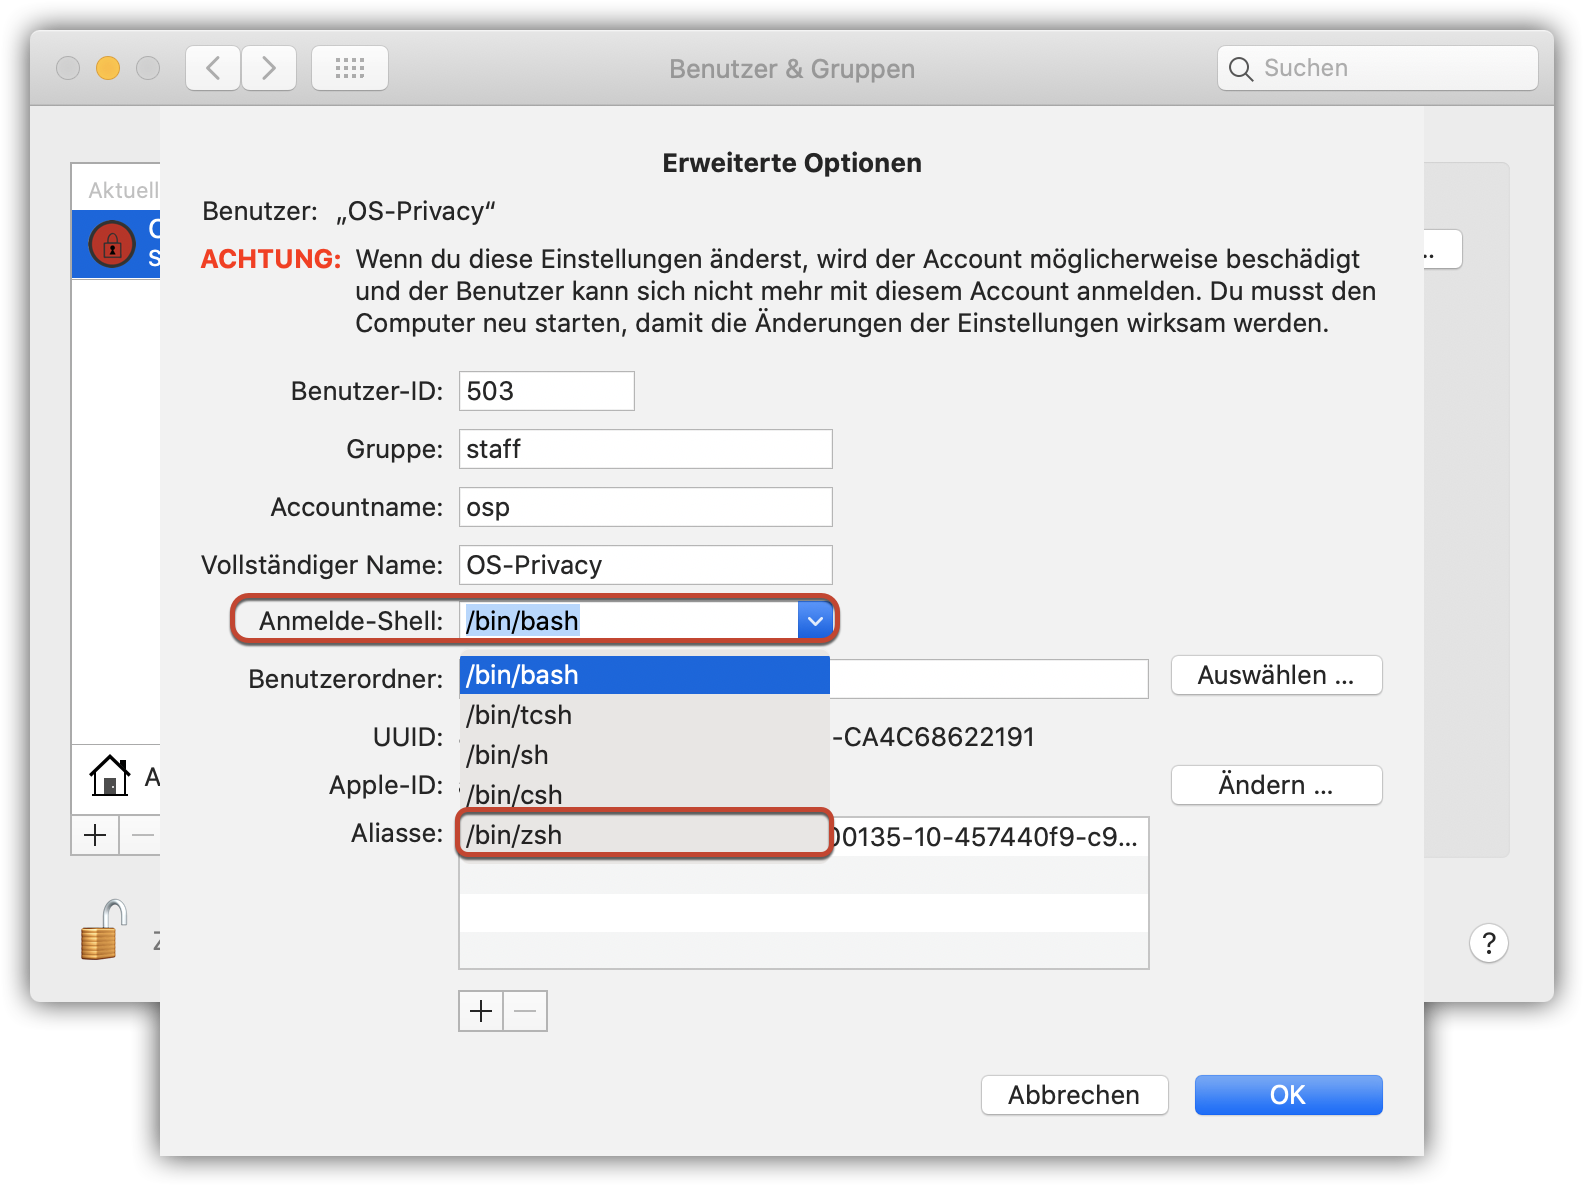Collapse the Anmelde-Shell dropdown arrow

pos(815,621)
